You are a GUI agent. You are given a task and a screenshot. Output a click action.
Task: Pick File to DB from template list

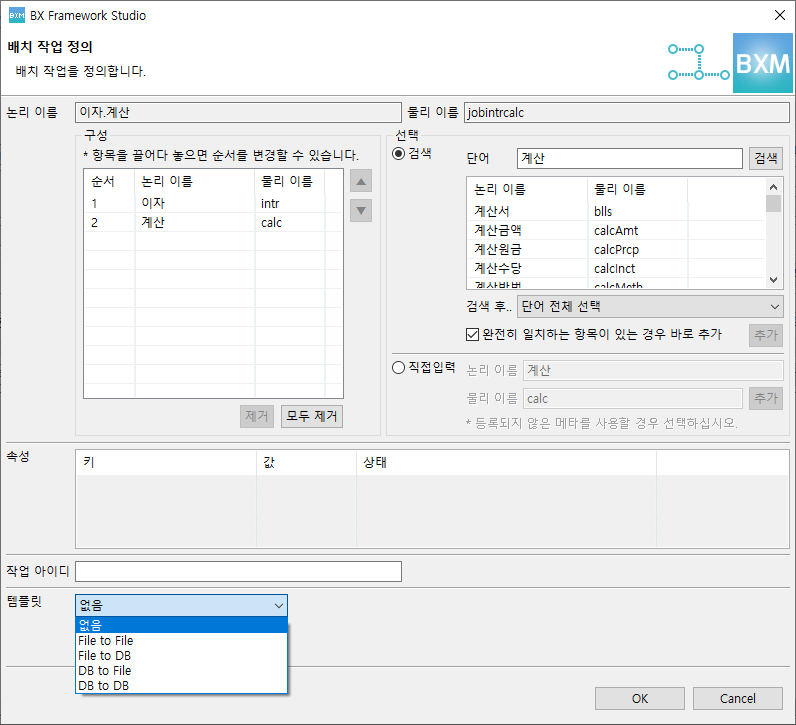click(105, 656)
